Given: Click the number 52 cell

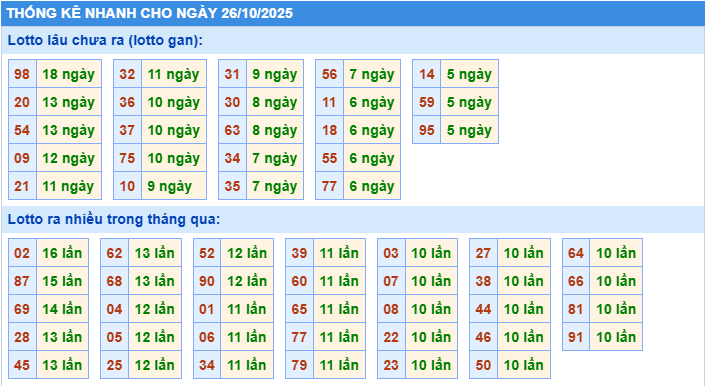Looking at the screenshot, I should tap(207, 253).
